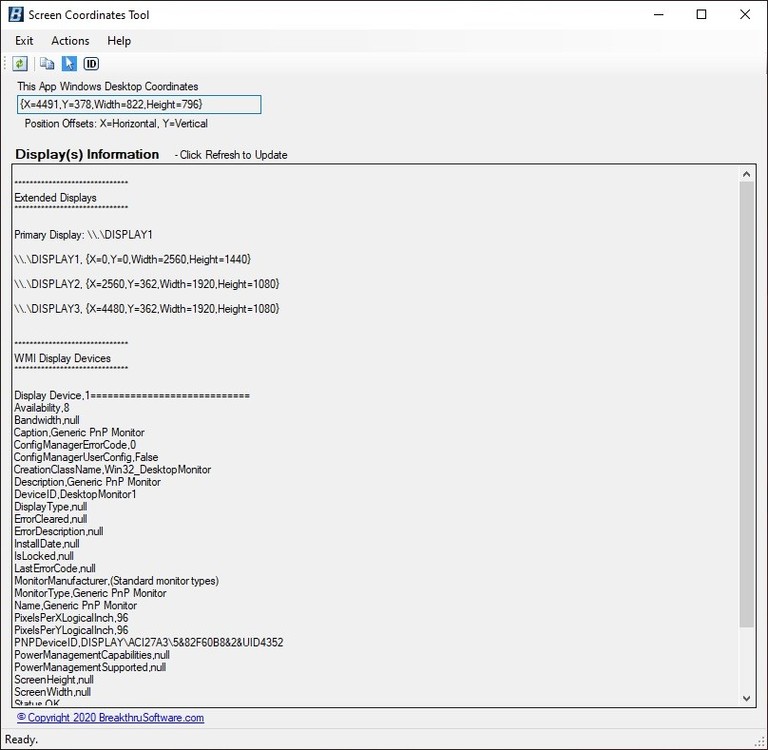Click the 'ScreenHeight,null' line
This screenshot has height=750, width=768.
(53, 679)
